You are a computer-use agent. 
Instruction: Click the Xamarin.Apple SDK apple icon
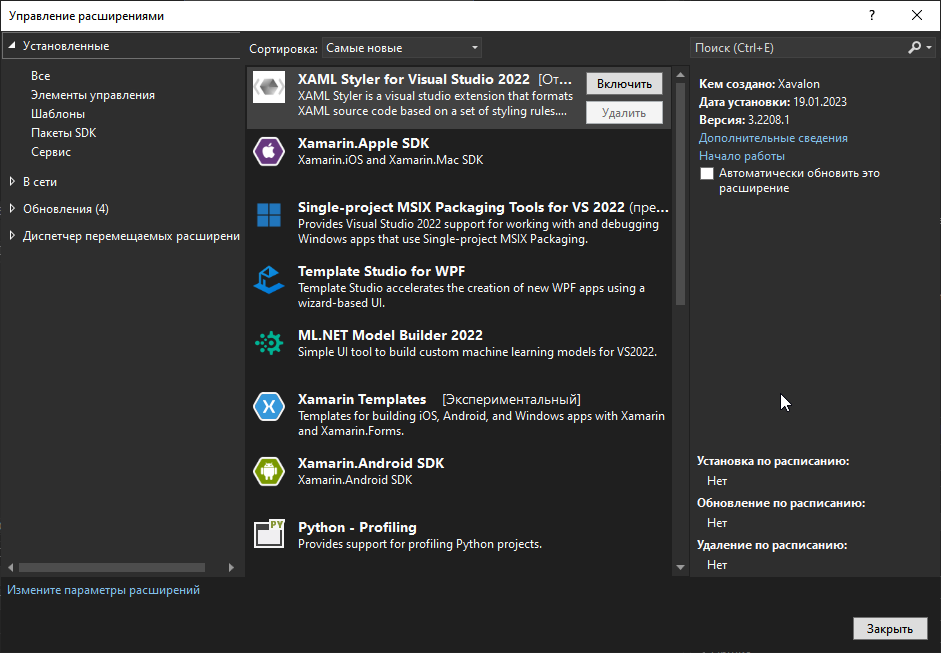click(268, 151)
